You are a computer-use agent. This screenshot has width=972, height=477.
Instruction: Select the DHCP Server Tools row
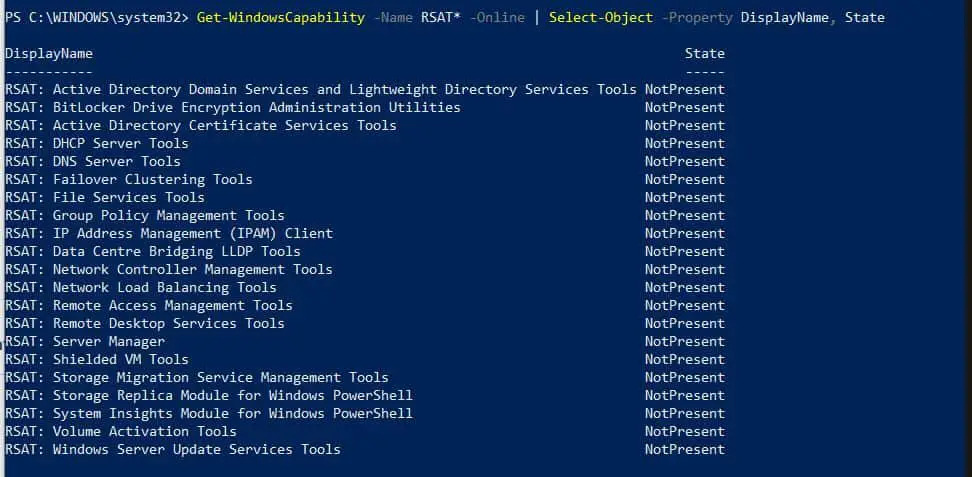point(96,143)
